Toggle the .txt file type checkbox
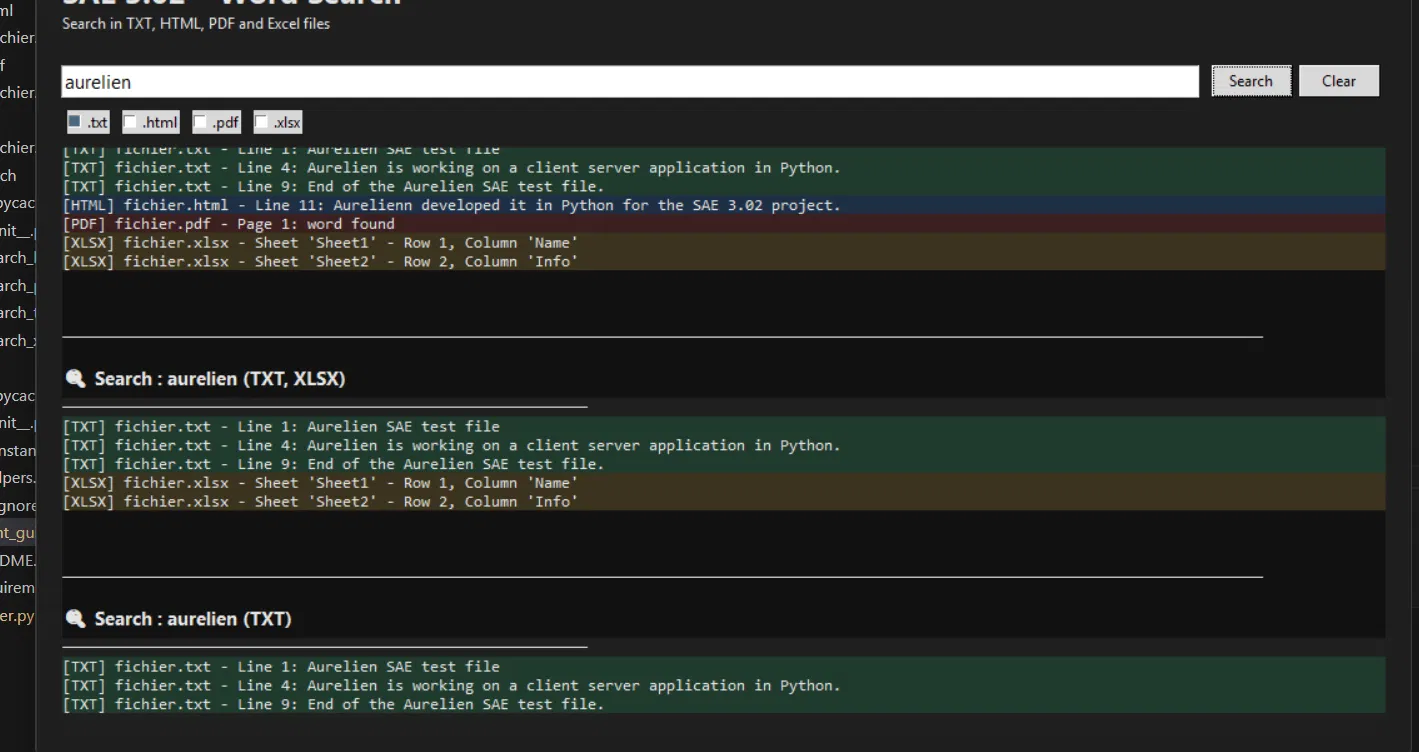The image size is (1419, 752). [75, 122]
